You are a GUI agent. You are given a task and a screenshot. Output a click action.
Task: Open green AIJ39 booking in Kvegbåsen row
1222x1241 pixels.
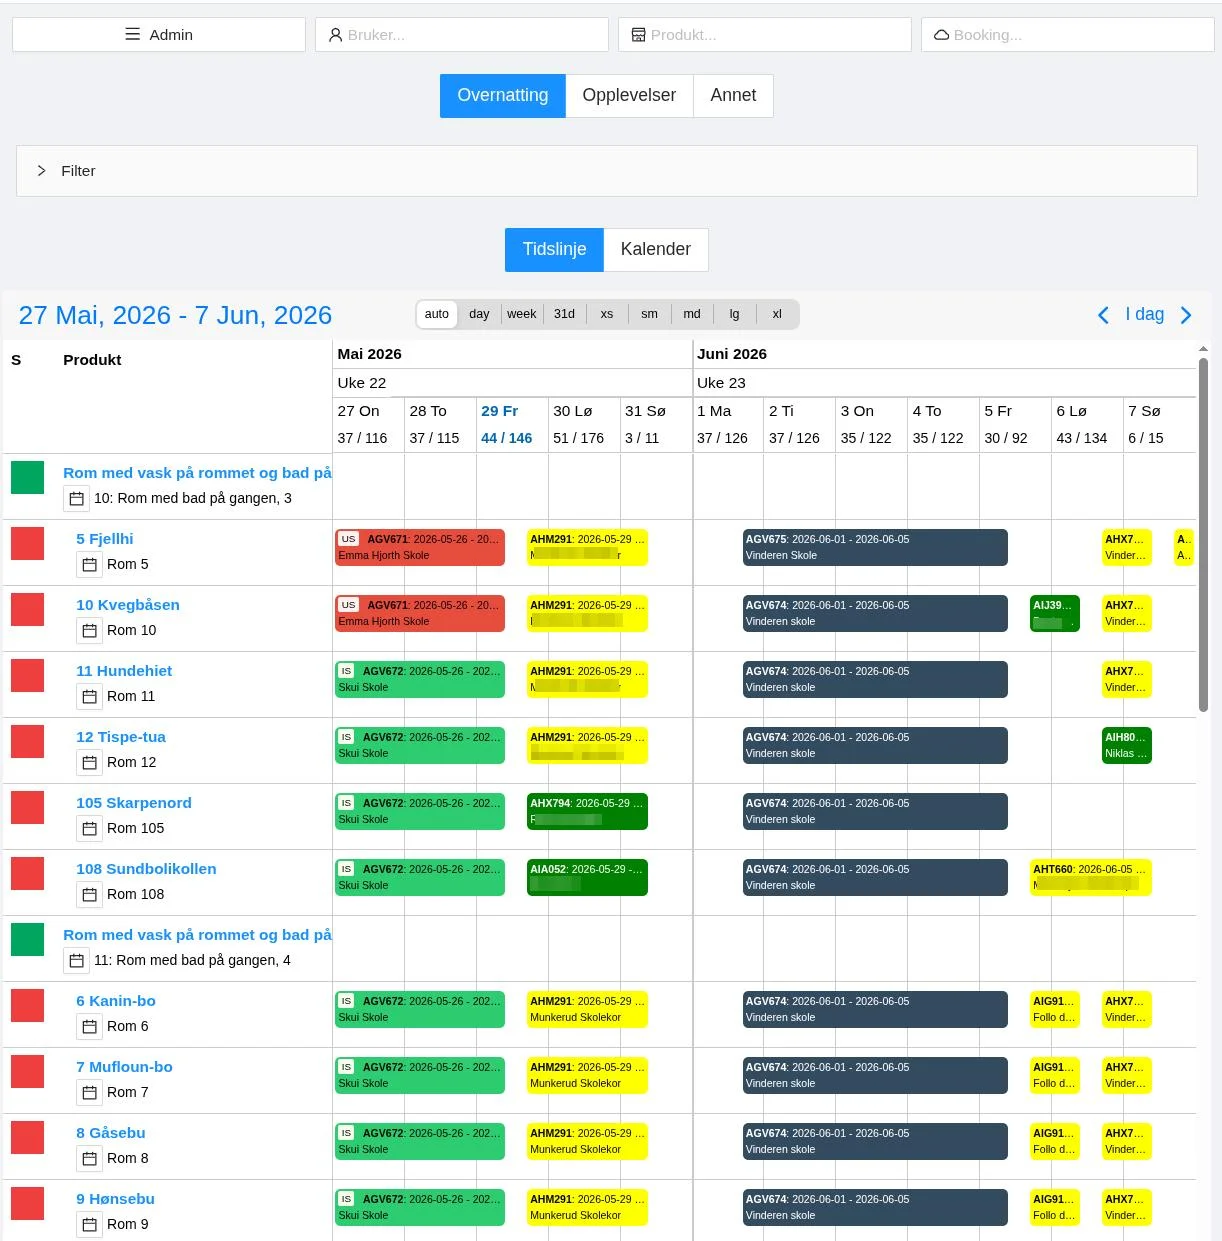(x=1055, y=613)
